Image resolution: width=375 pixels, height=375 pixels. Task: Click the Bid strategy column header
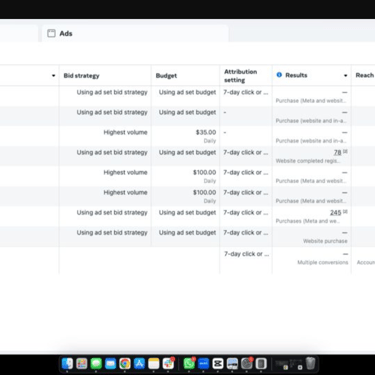coord(81,76)
